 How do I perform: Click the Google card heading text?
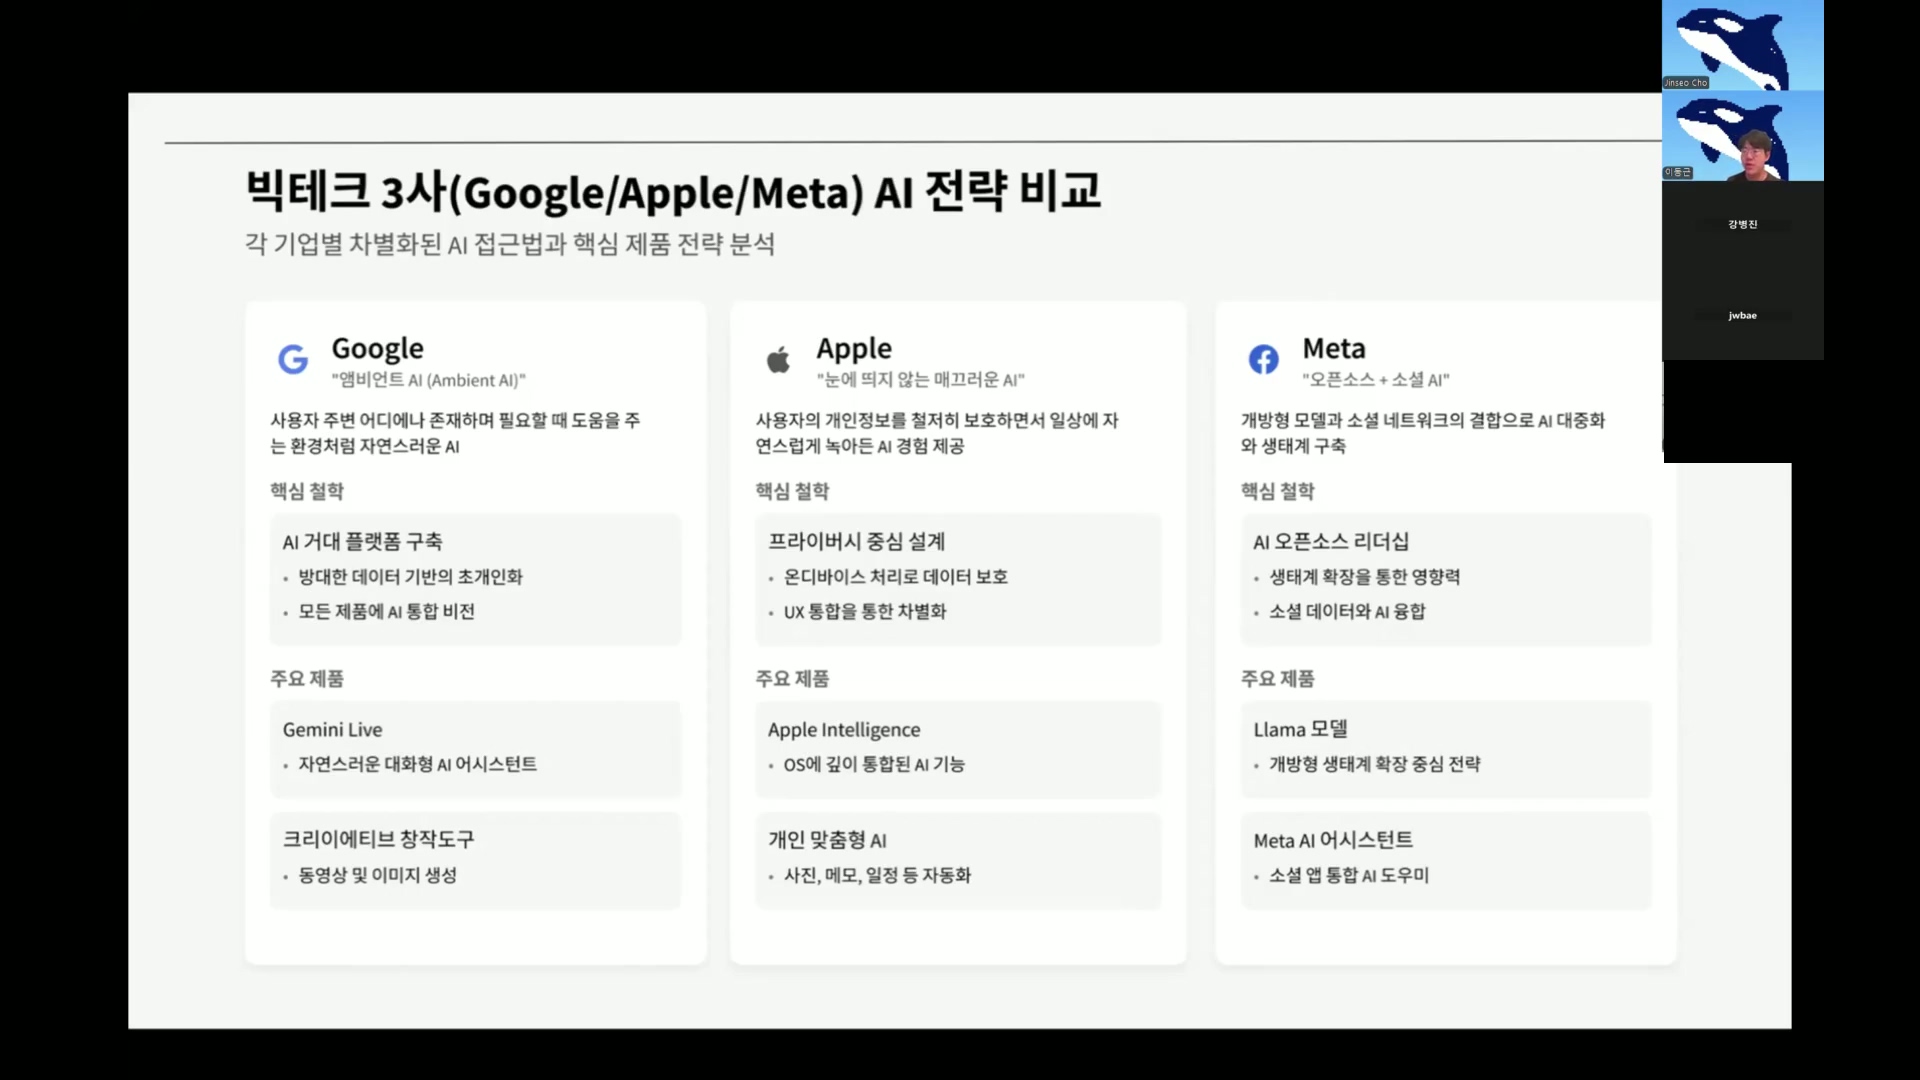[377, 348]
